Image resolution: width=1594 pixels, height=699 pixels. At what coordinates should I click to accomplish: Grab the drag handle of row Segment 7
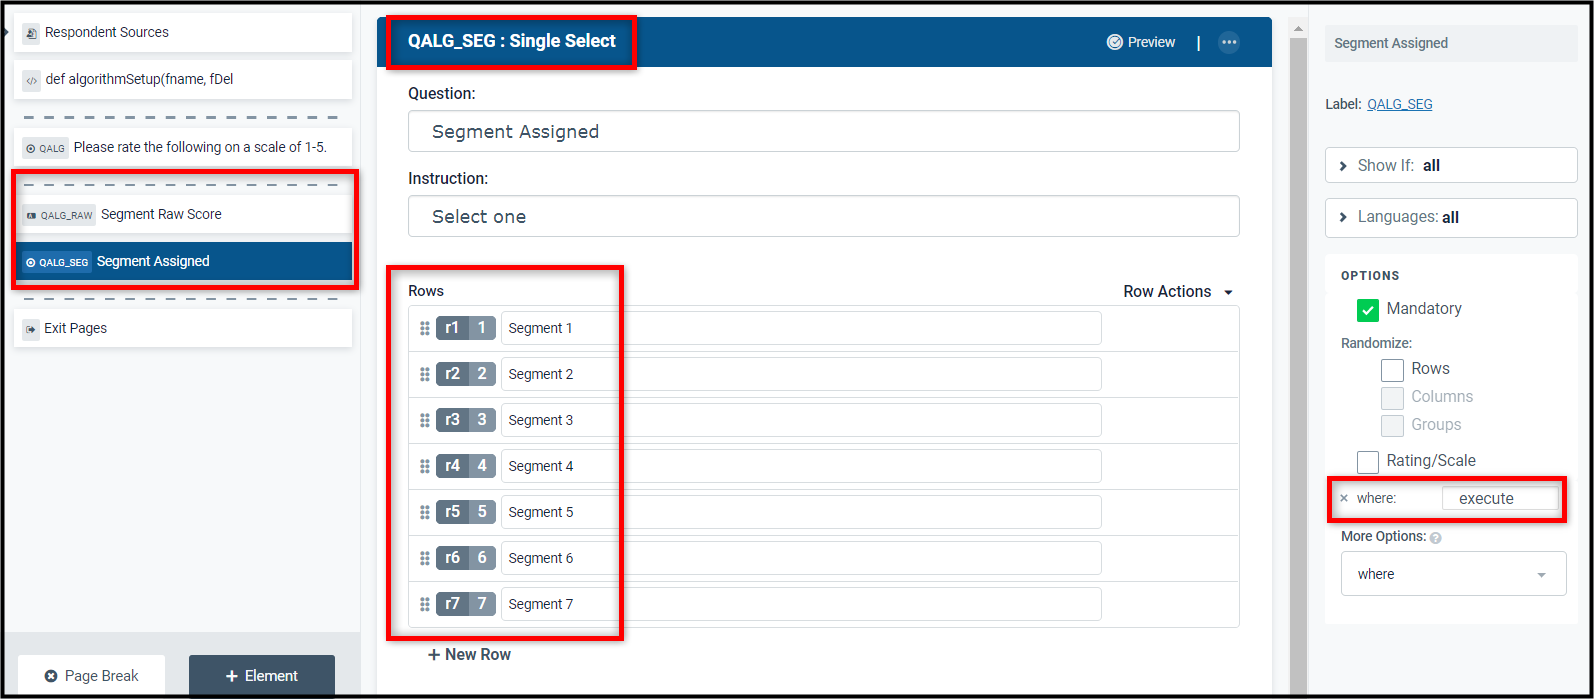click(425, 604)
